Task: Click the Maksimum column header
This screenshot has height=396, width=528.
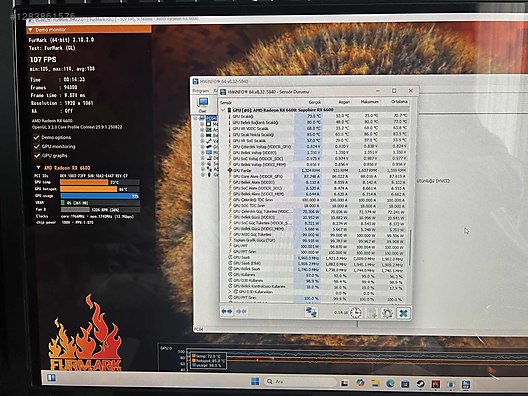Action: [x=369, y=102]
